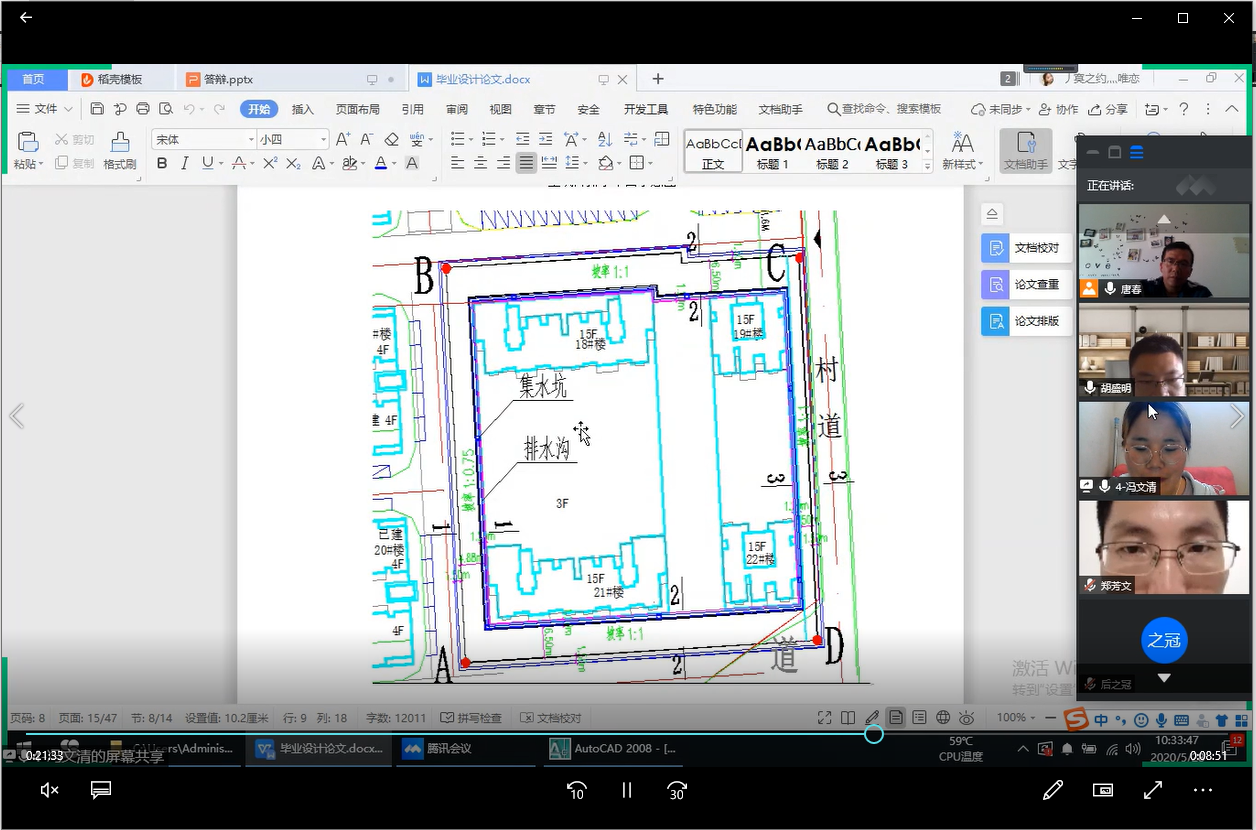The image size is (1256, 830).
Task: Open the 文件 menu dropdown
Action: point(45,109)
